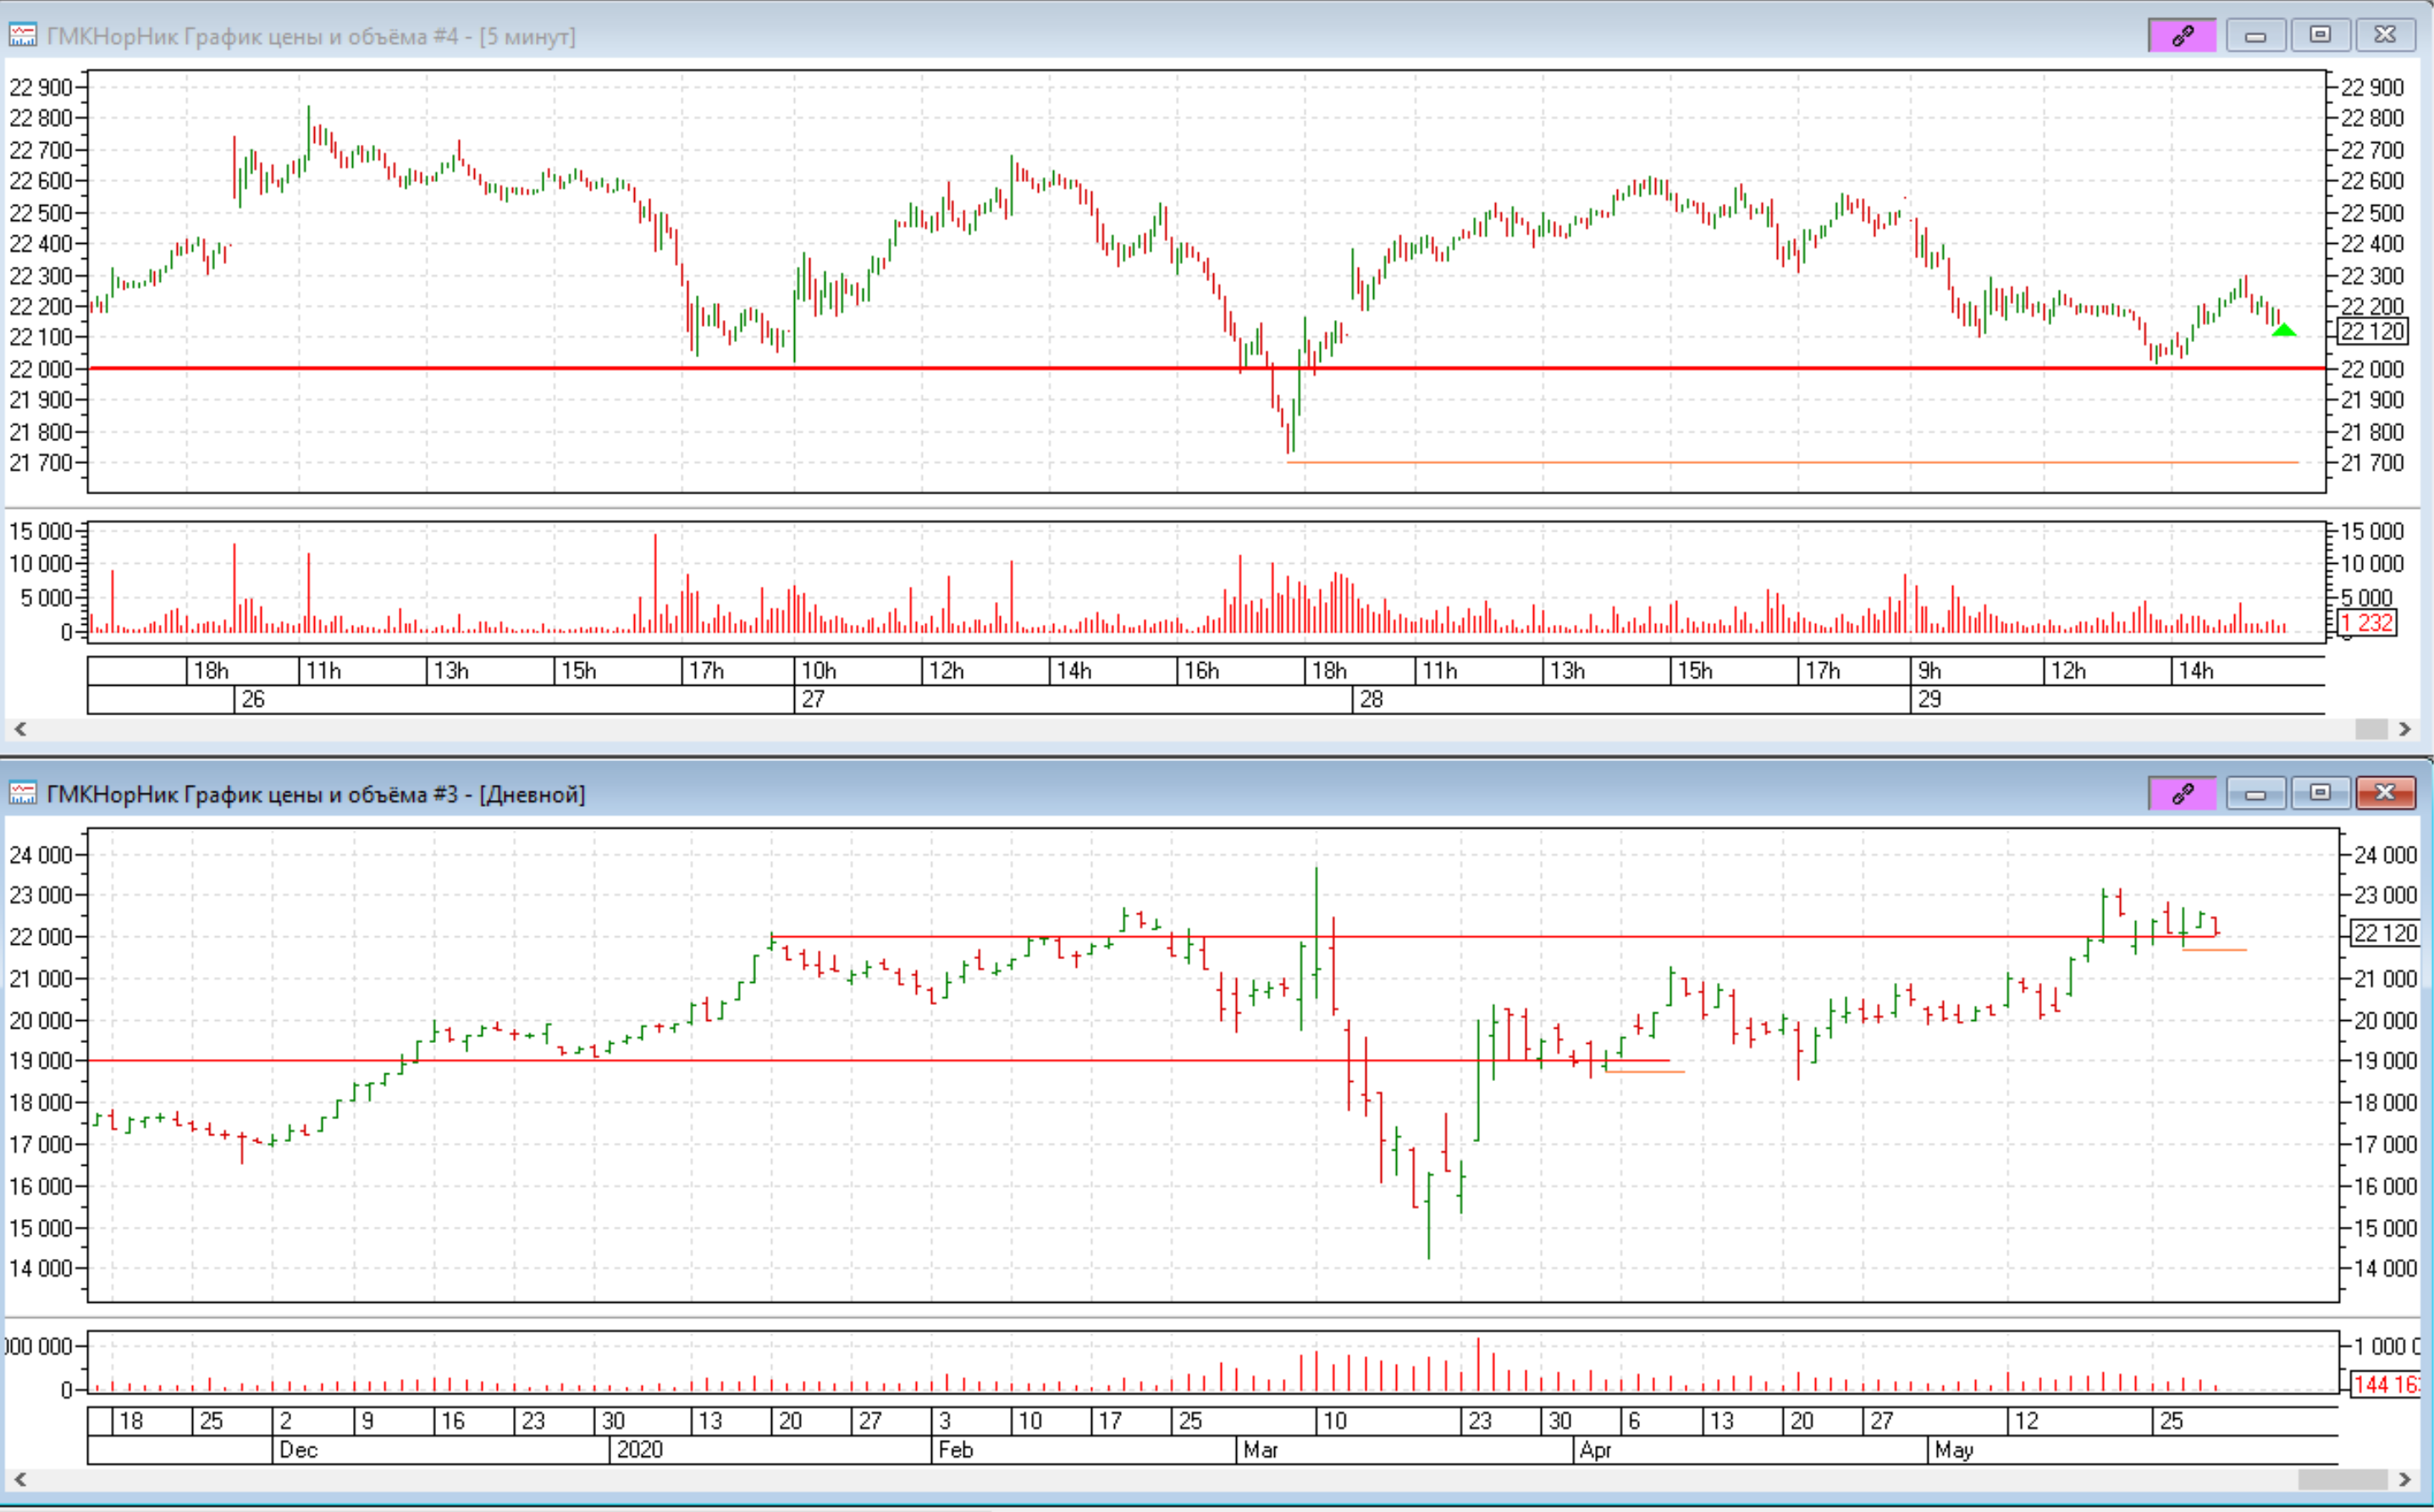Maximize the daily chart window
Screen dimensions: 2434x1512
tap(2320, 793)
